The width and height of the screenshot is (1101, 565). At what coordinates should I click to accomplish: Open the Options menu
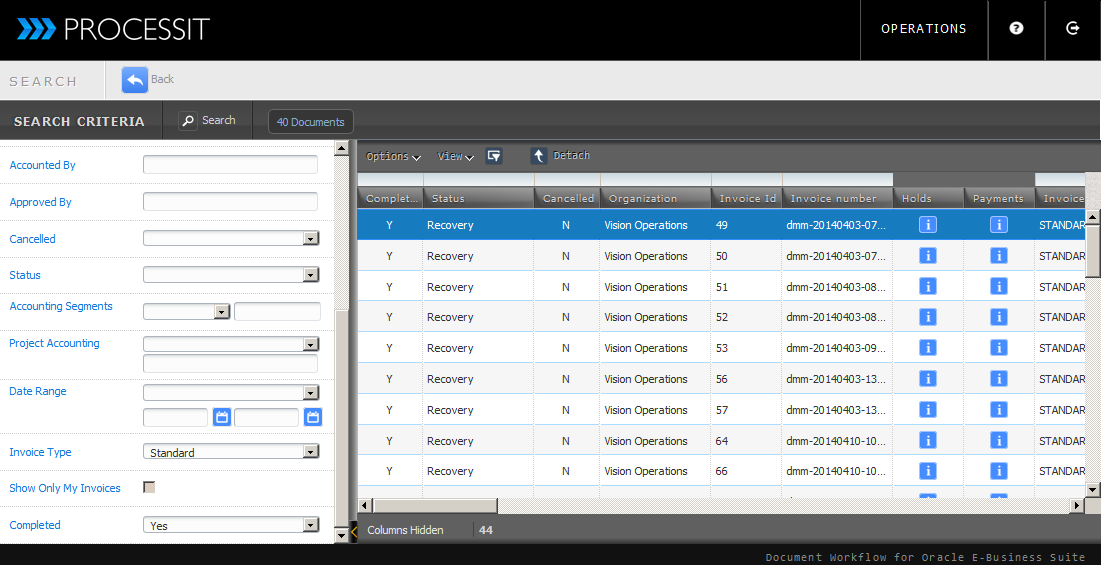pyautogui.click(x=393, y=156)
